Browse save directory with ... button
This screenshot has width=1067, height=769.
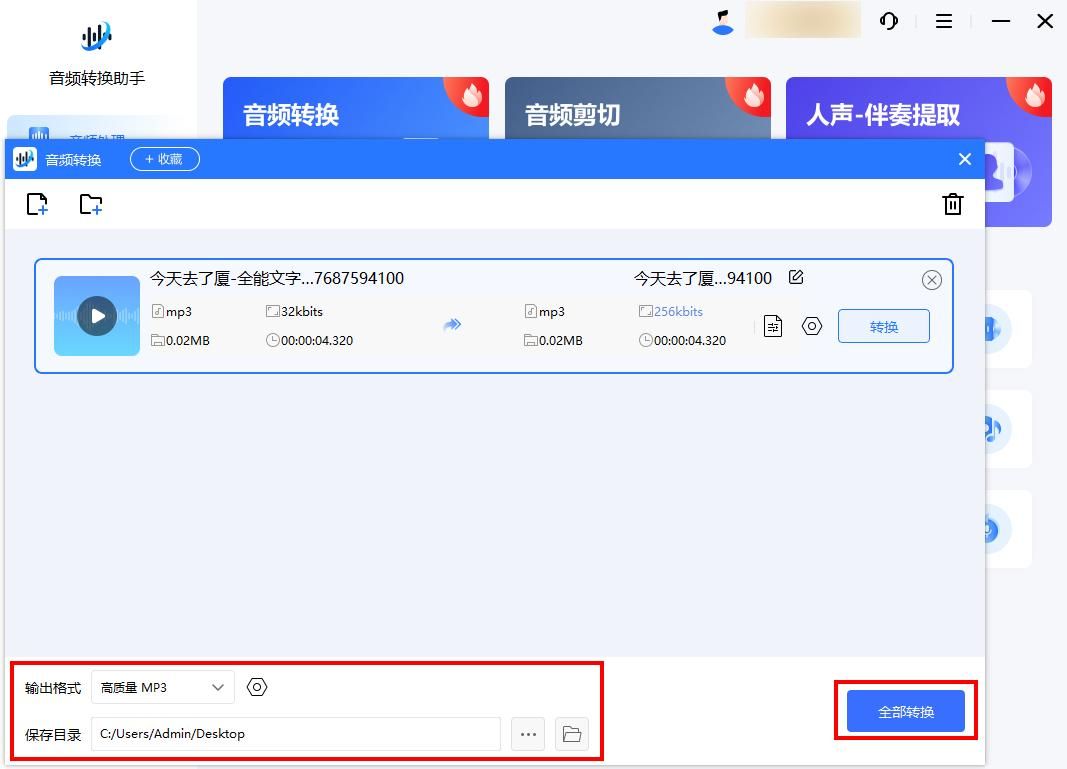(x=528, y=734)
